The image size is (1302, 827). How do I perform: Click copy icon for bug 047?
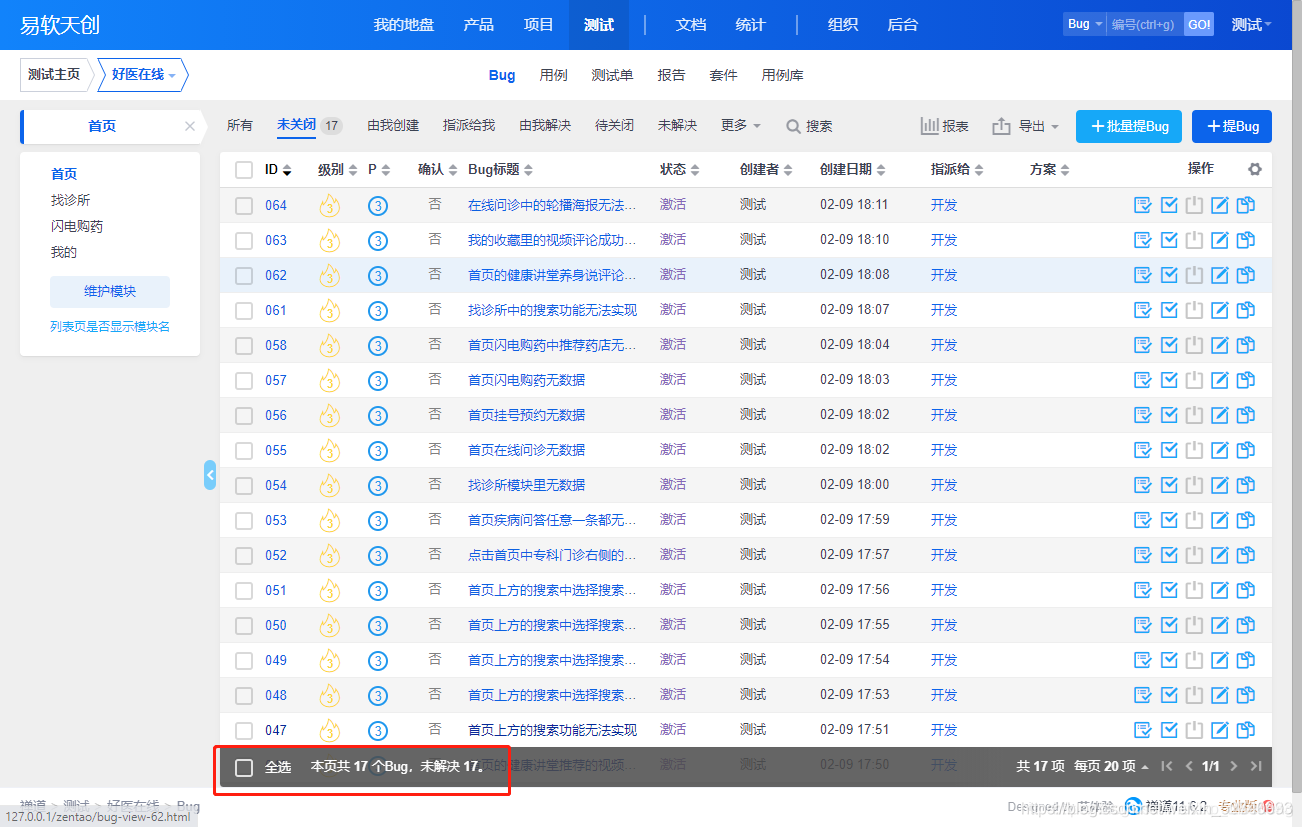(1245, 730)
